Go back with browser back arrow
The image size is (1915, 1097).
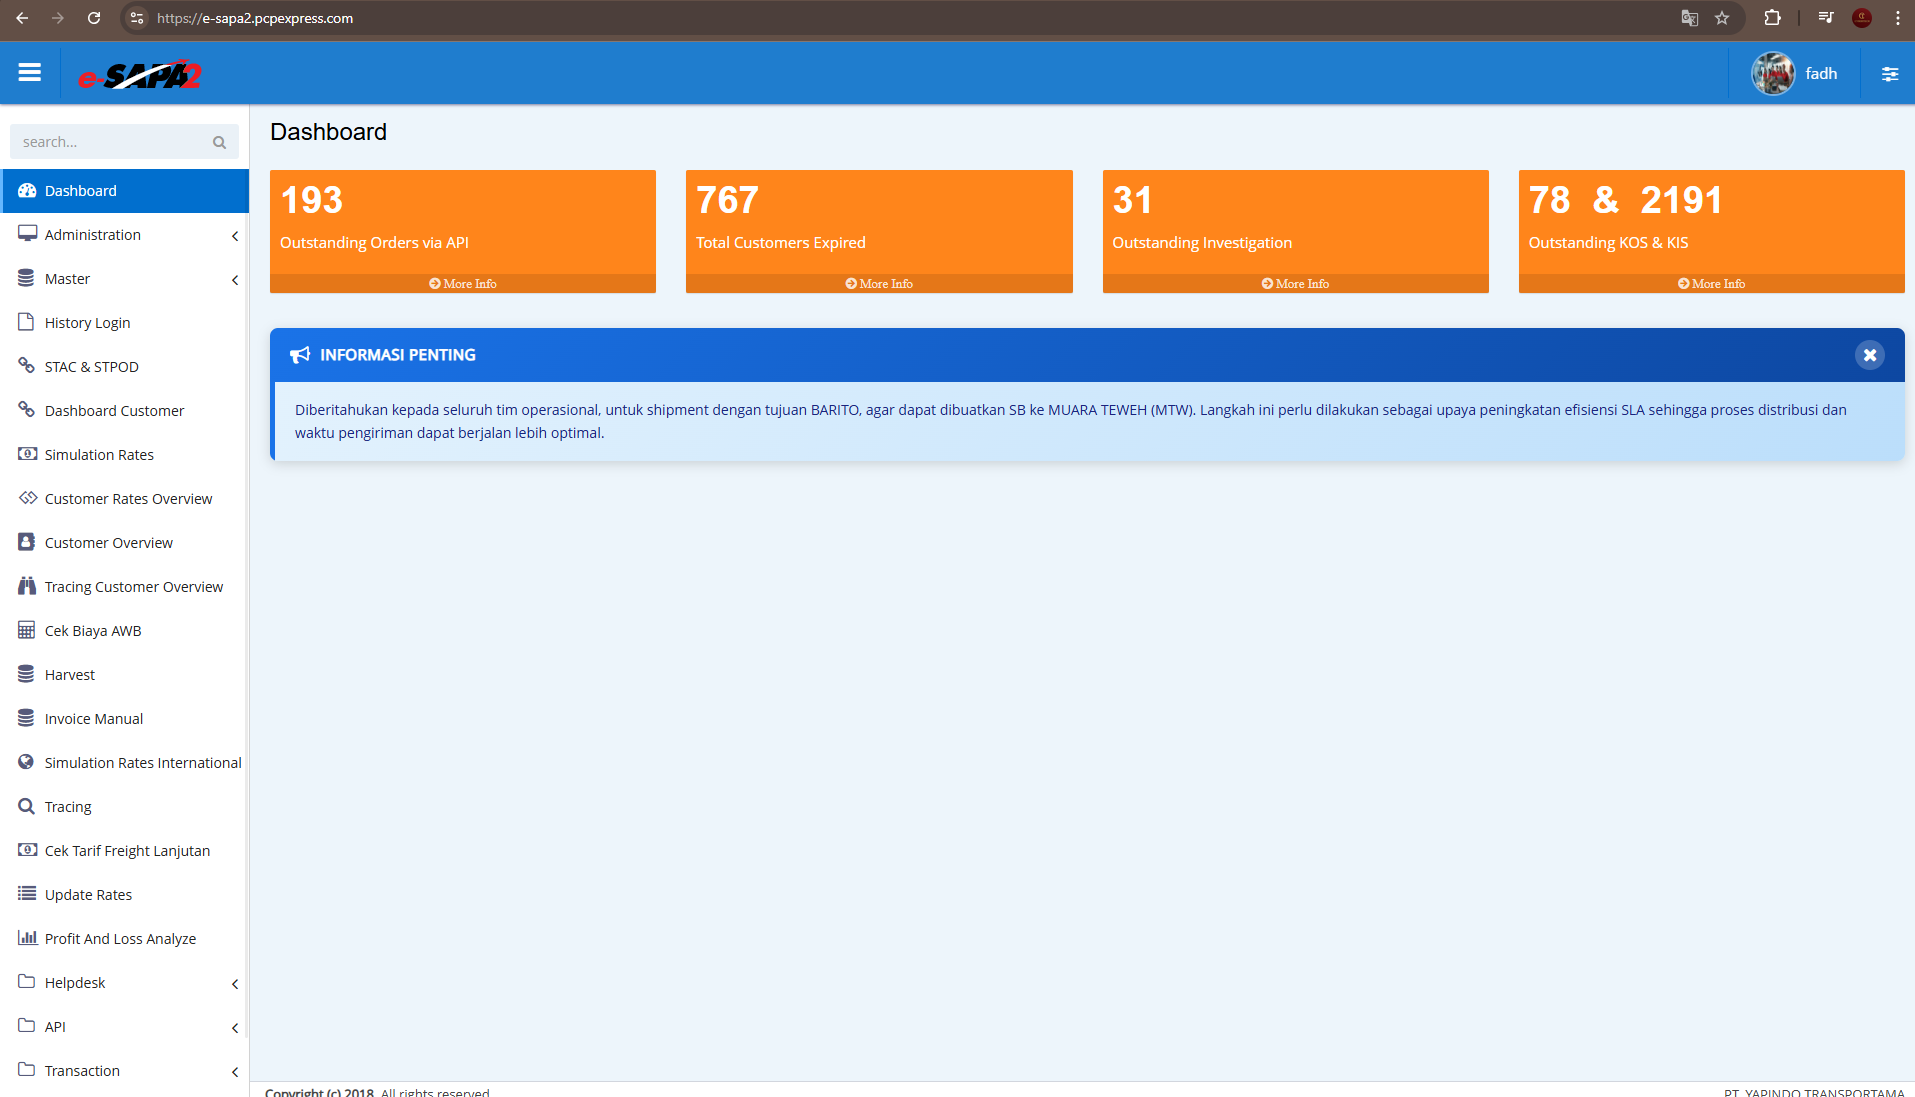point(22,18)
